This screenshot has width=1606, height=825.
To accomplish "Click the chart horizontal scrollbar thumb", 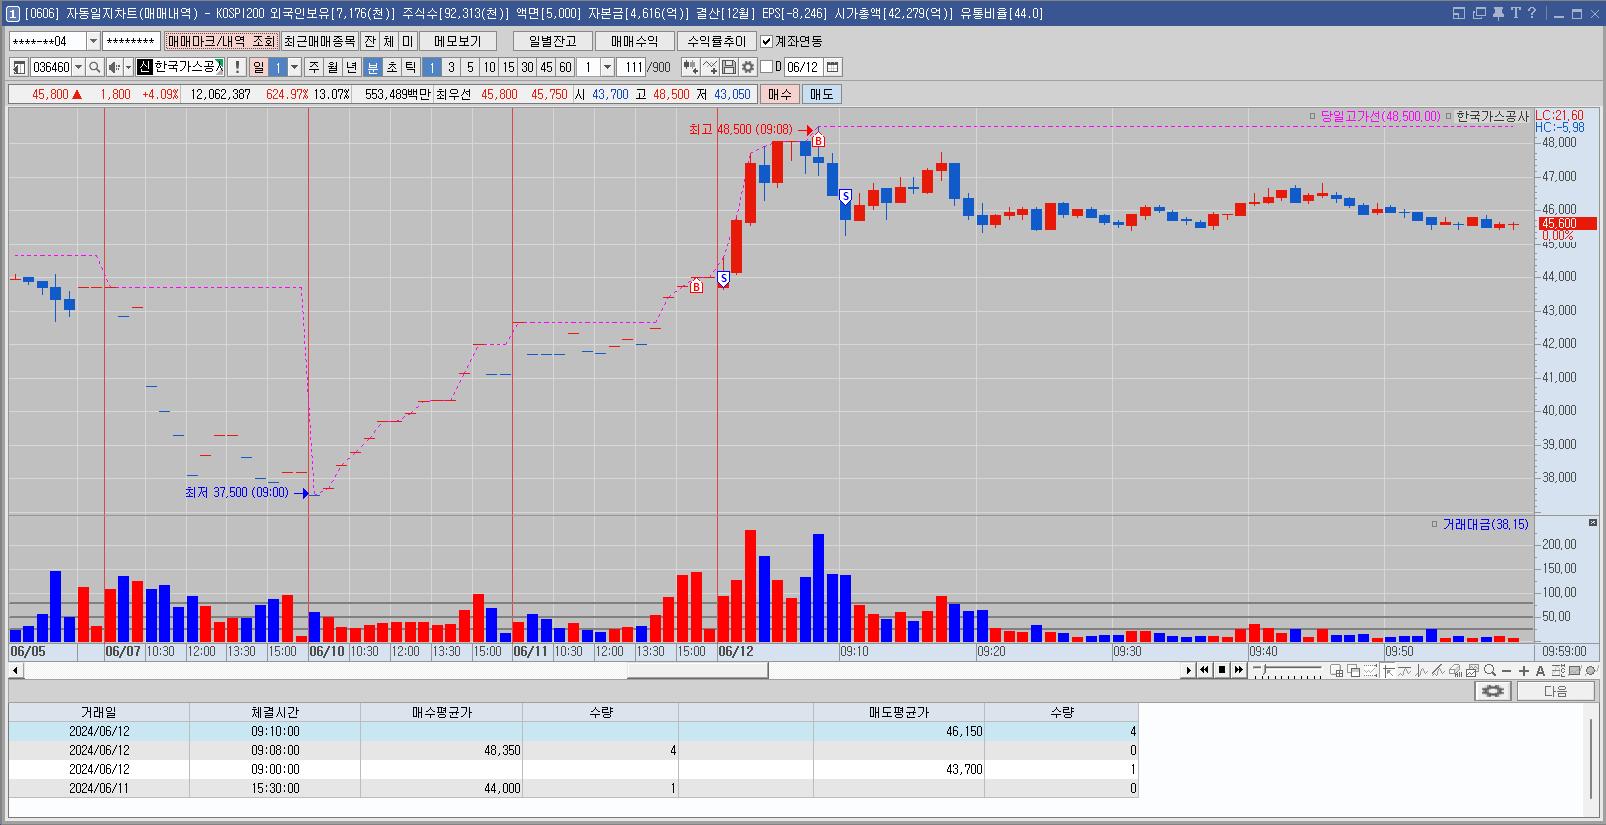I will pos(697,670).
